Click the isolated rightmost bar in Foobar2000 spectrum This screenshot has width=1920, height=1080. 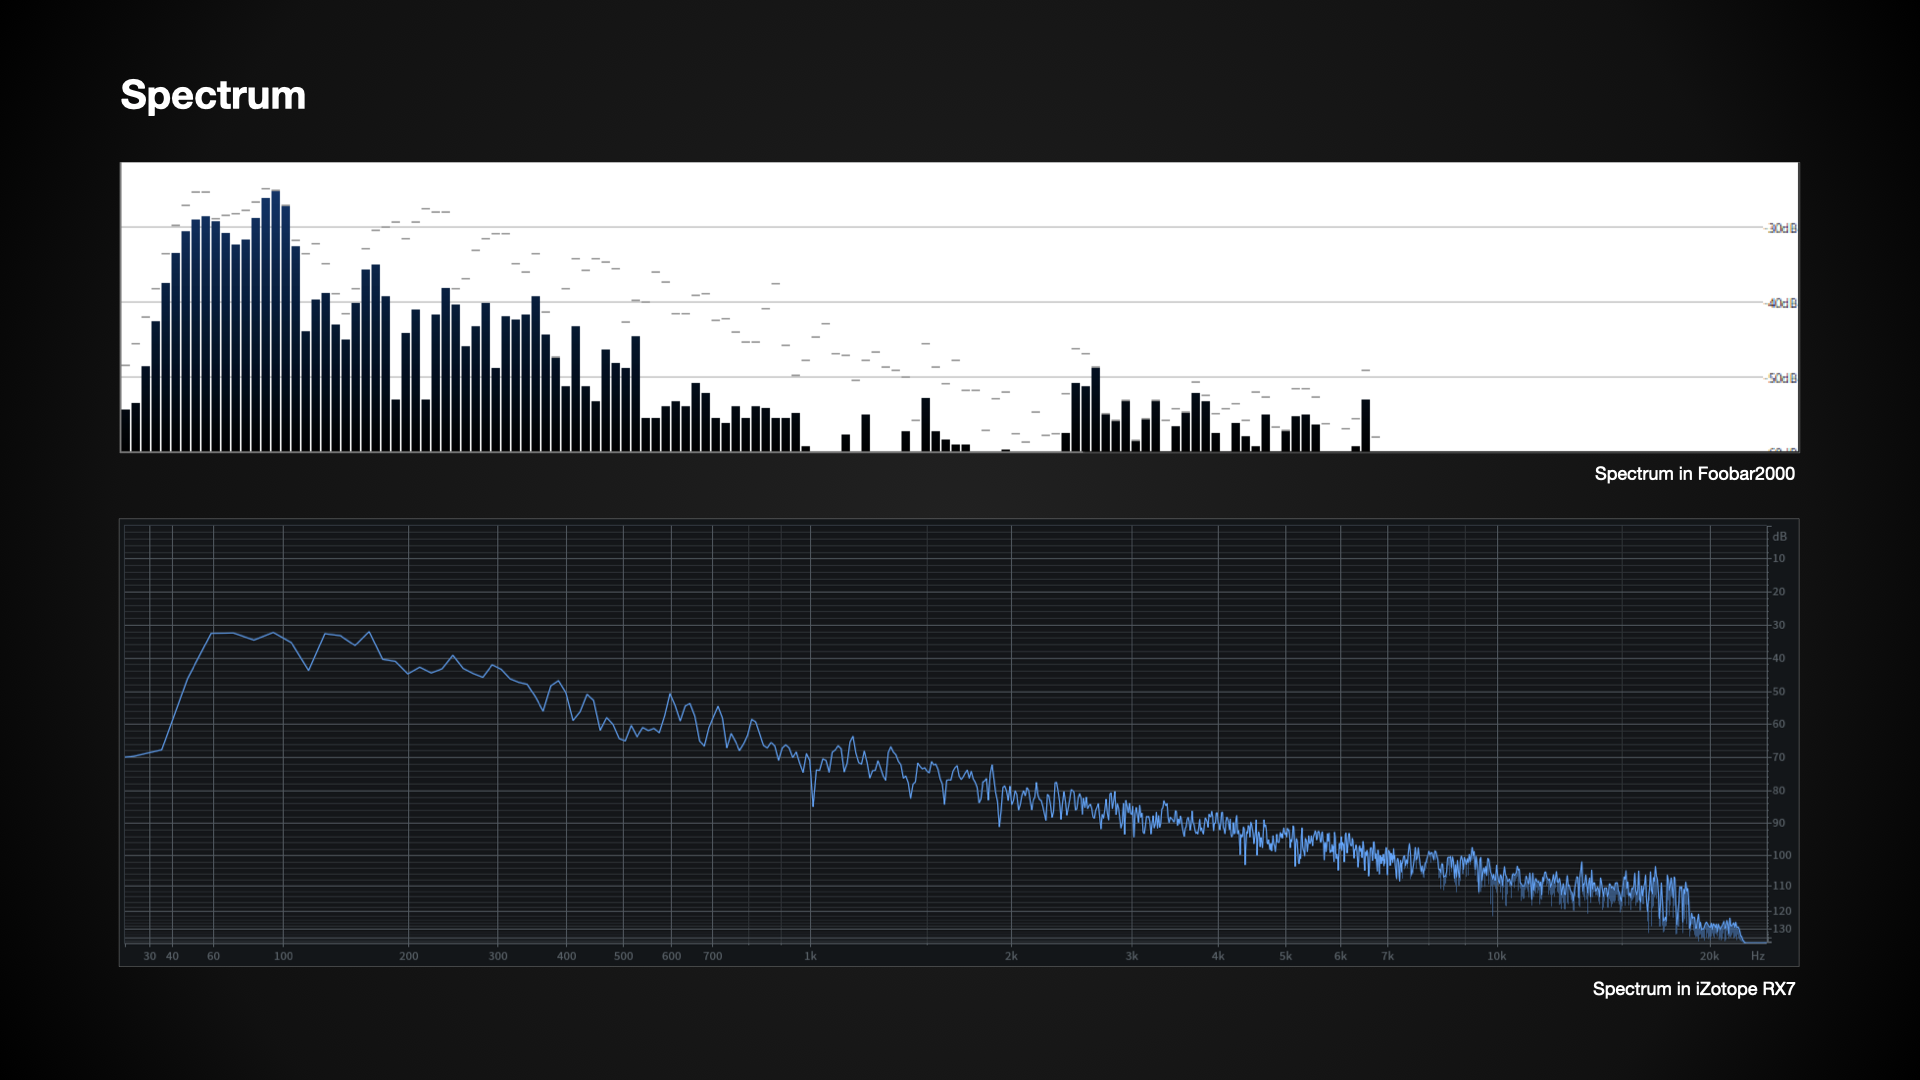coord(1365,426)
